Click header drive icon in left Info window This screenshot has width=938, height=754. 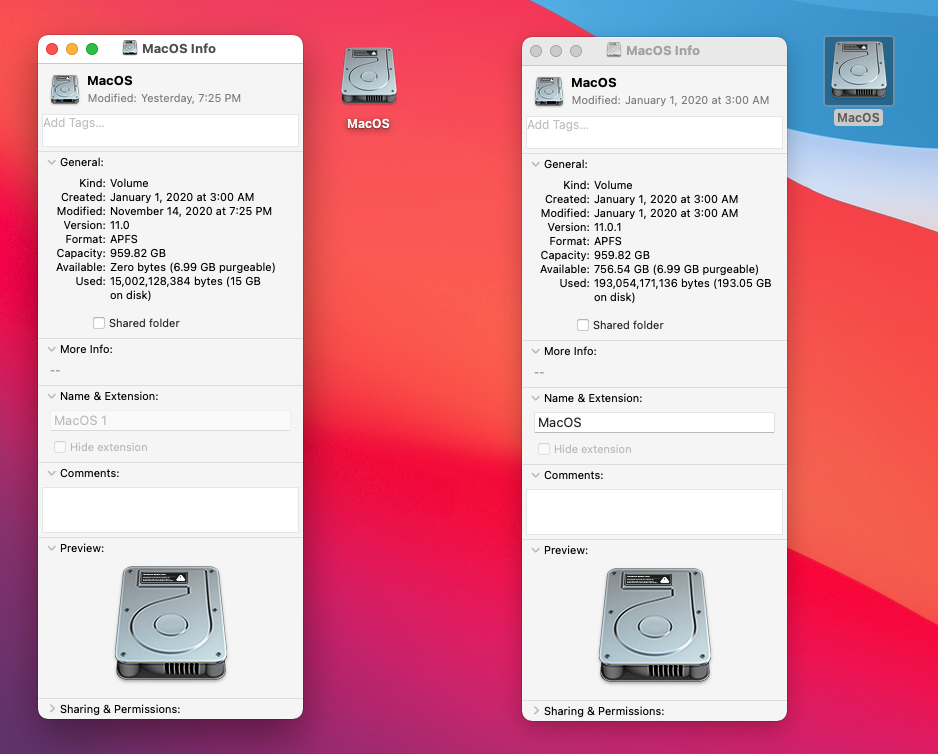coord(65,89)
